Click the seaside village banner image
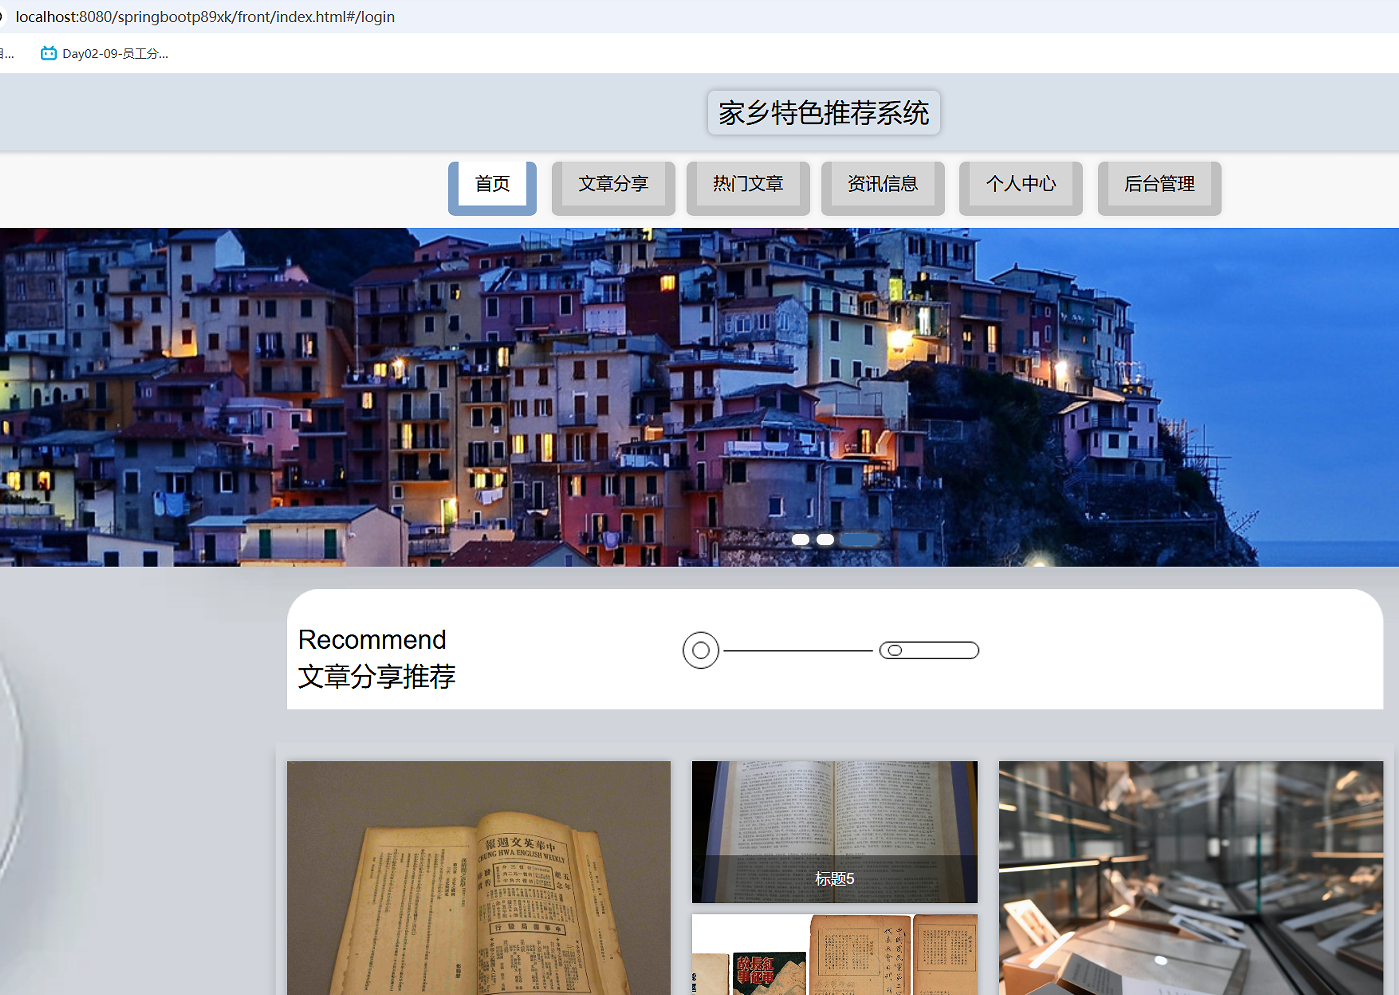1399x995 pixels. (699, 397)
